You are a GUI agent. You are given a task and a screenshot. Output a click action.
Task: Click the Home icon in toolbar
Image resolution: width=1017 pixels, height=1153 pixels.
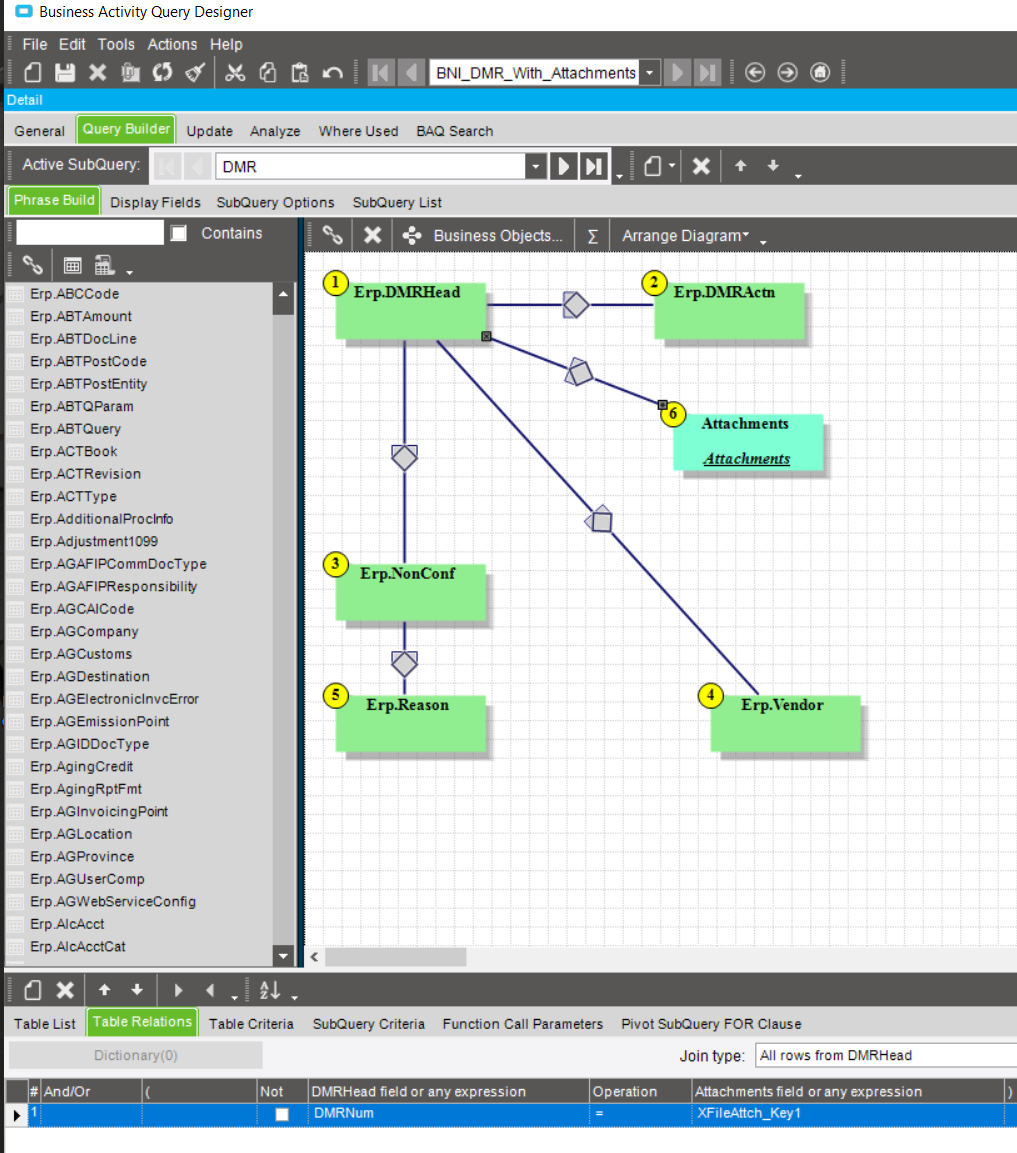820,73
